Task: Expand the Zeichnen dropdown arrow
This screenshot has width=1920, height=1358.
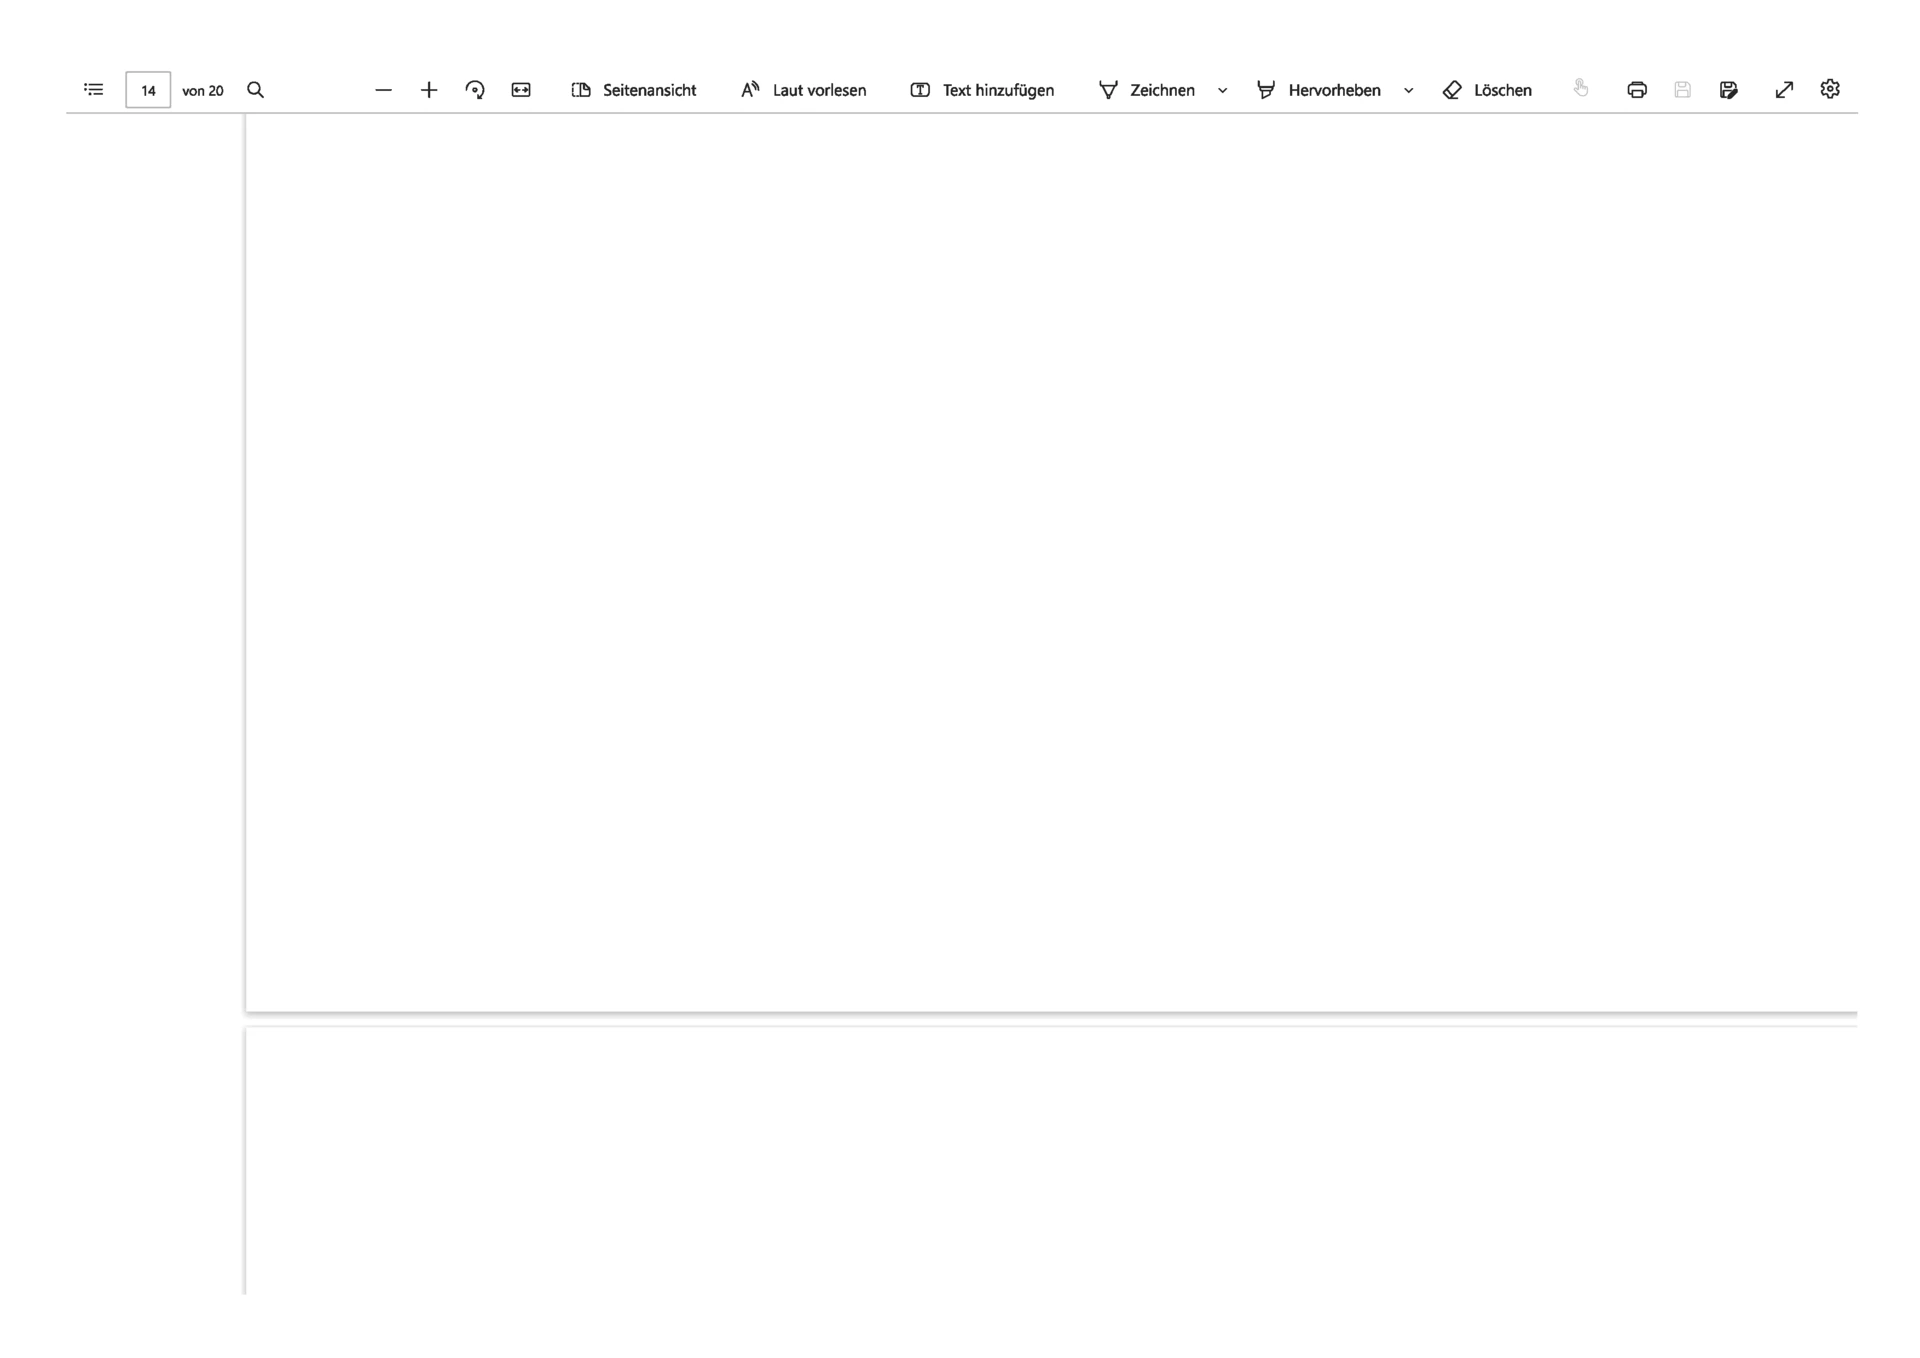Action: pyautogui.click(x=1222, y=91)
